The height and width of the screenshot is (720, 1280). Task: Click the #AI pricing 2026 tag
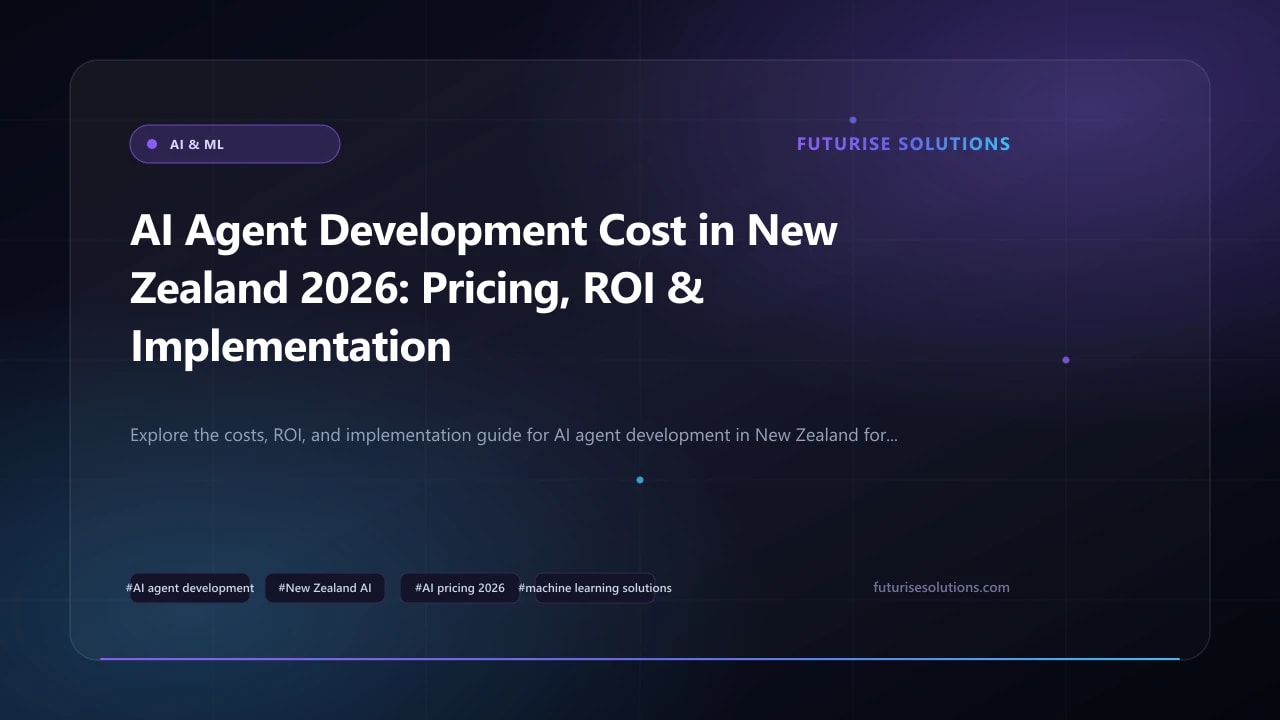coord(460,588)
